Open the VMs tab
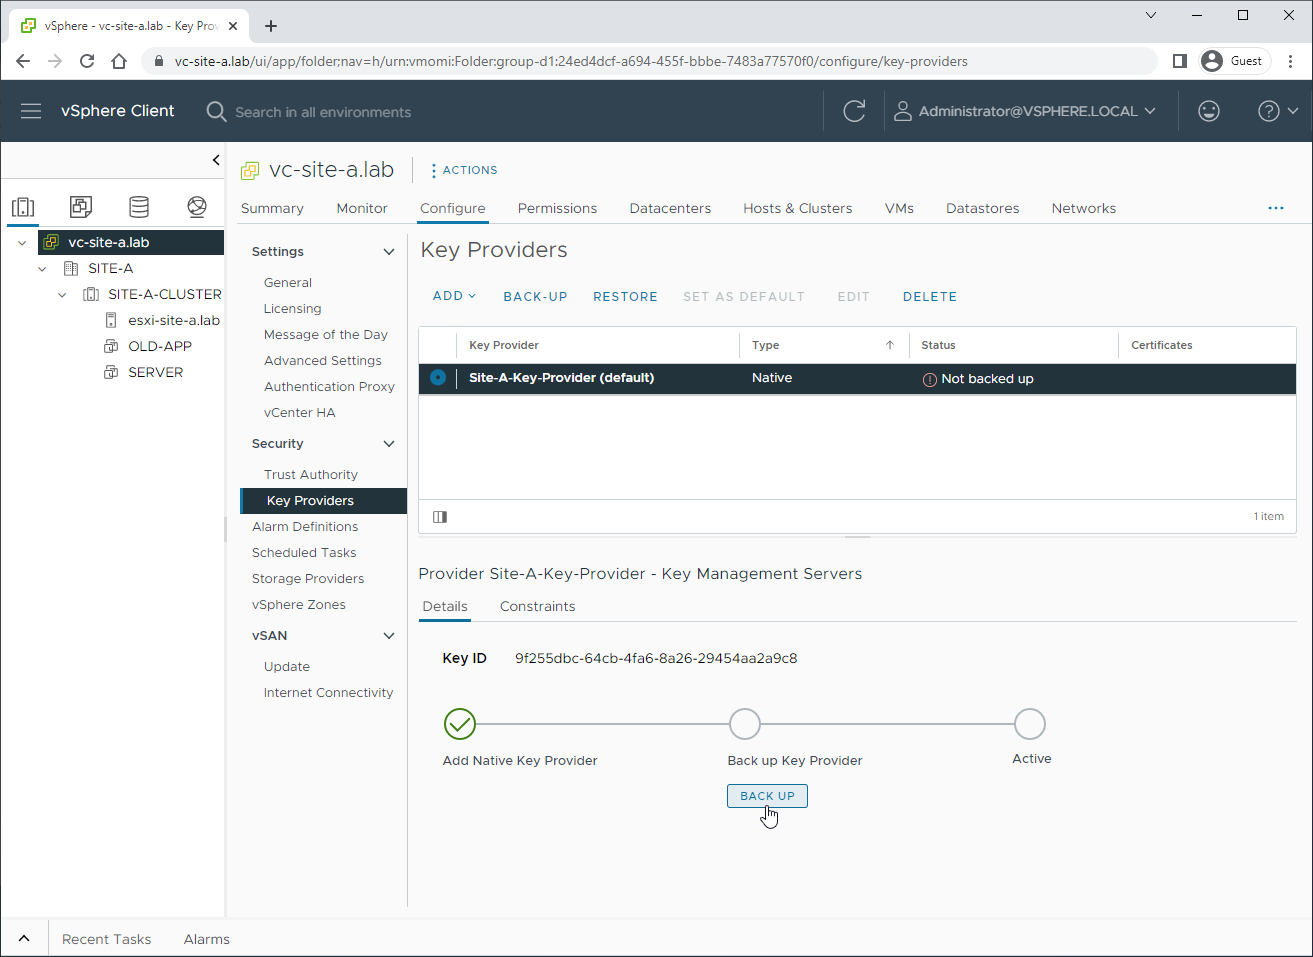The image size is (1313, 957). coord(899,208)
